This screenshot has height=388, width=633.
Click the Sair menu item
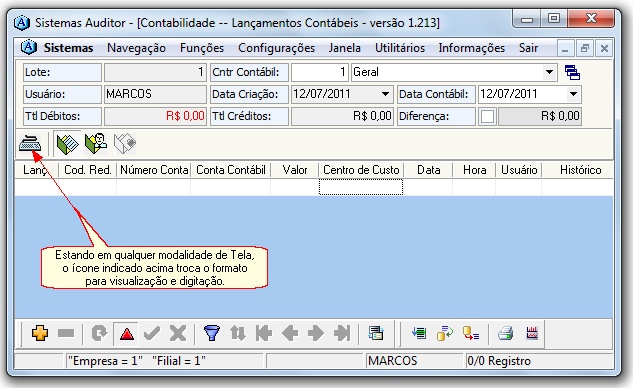(x=528, y=48)
